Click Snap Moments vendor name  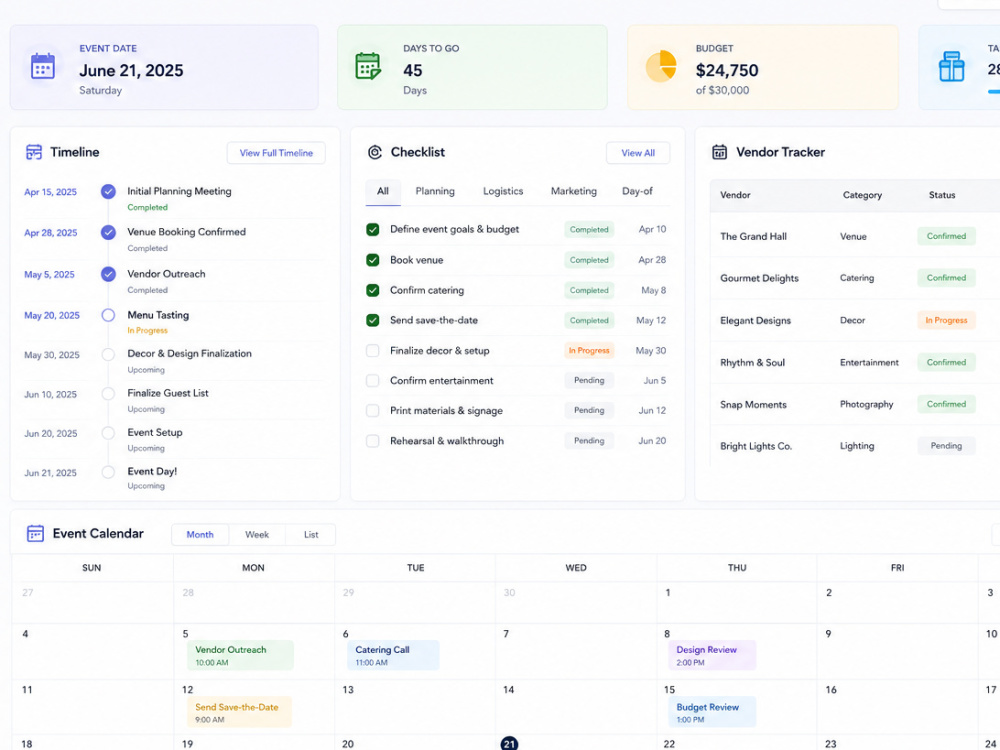coord(753,405)
